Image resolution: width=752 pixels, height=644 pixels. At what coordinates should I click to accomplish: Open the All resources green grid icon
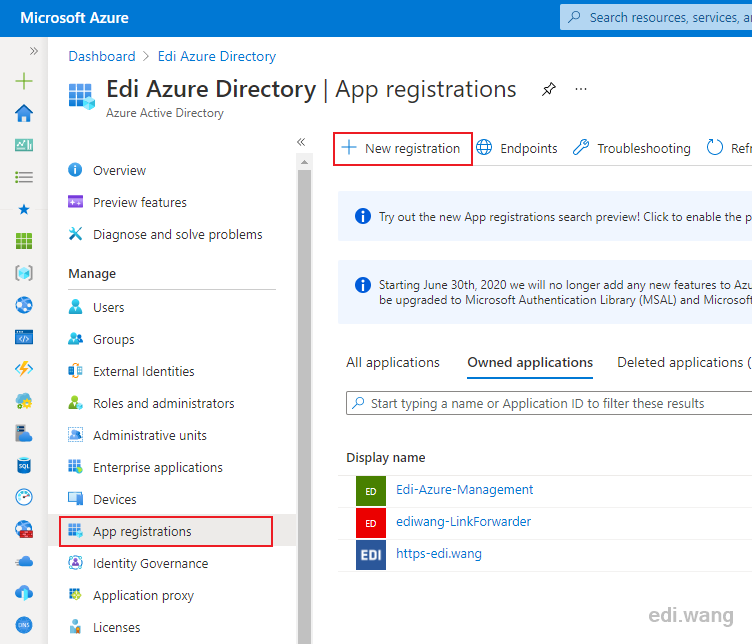(x=24, y=241)
